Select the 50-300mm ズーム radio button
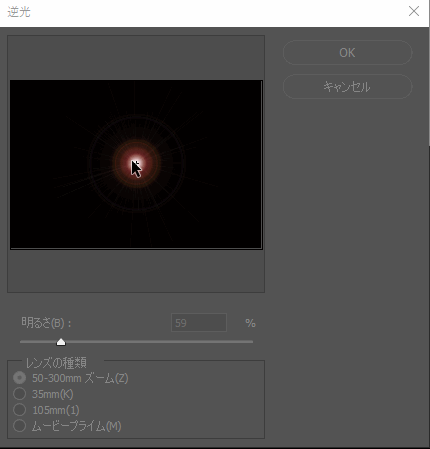The image size is (430, 449). [19, 378]
